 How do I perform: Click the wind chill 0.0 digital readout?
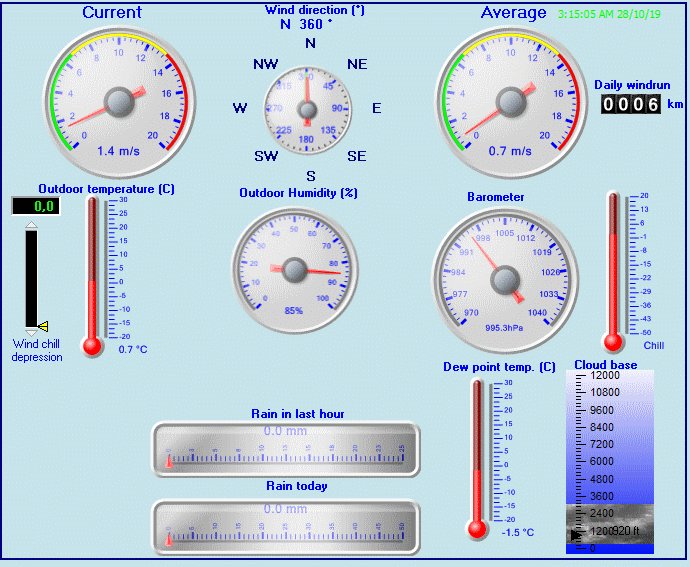tap(36, 206)
